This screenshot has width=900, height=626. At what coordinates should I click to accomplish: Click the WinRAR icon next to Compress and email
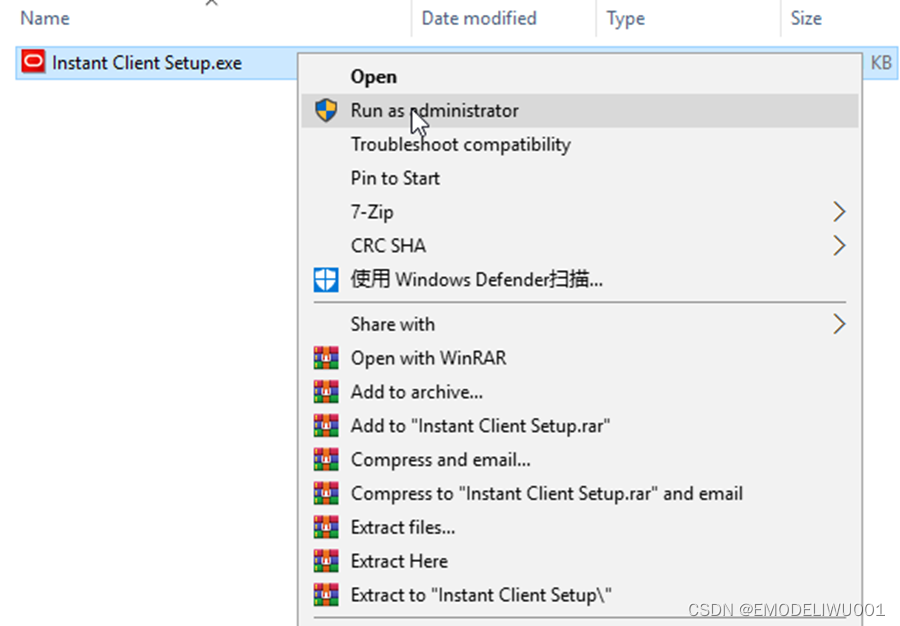pyautogui.click(x=326, y=460)
